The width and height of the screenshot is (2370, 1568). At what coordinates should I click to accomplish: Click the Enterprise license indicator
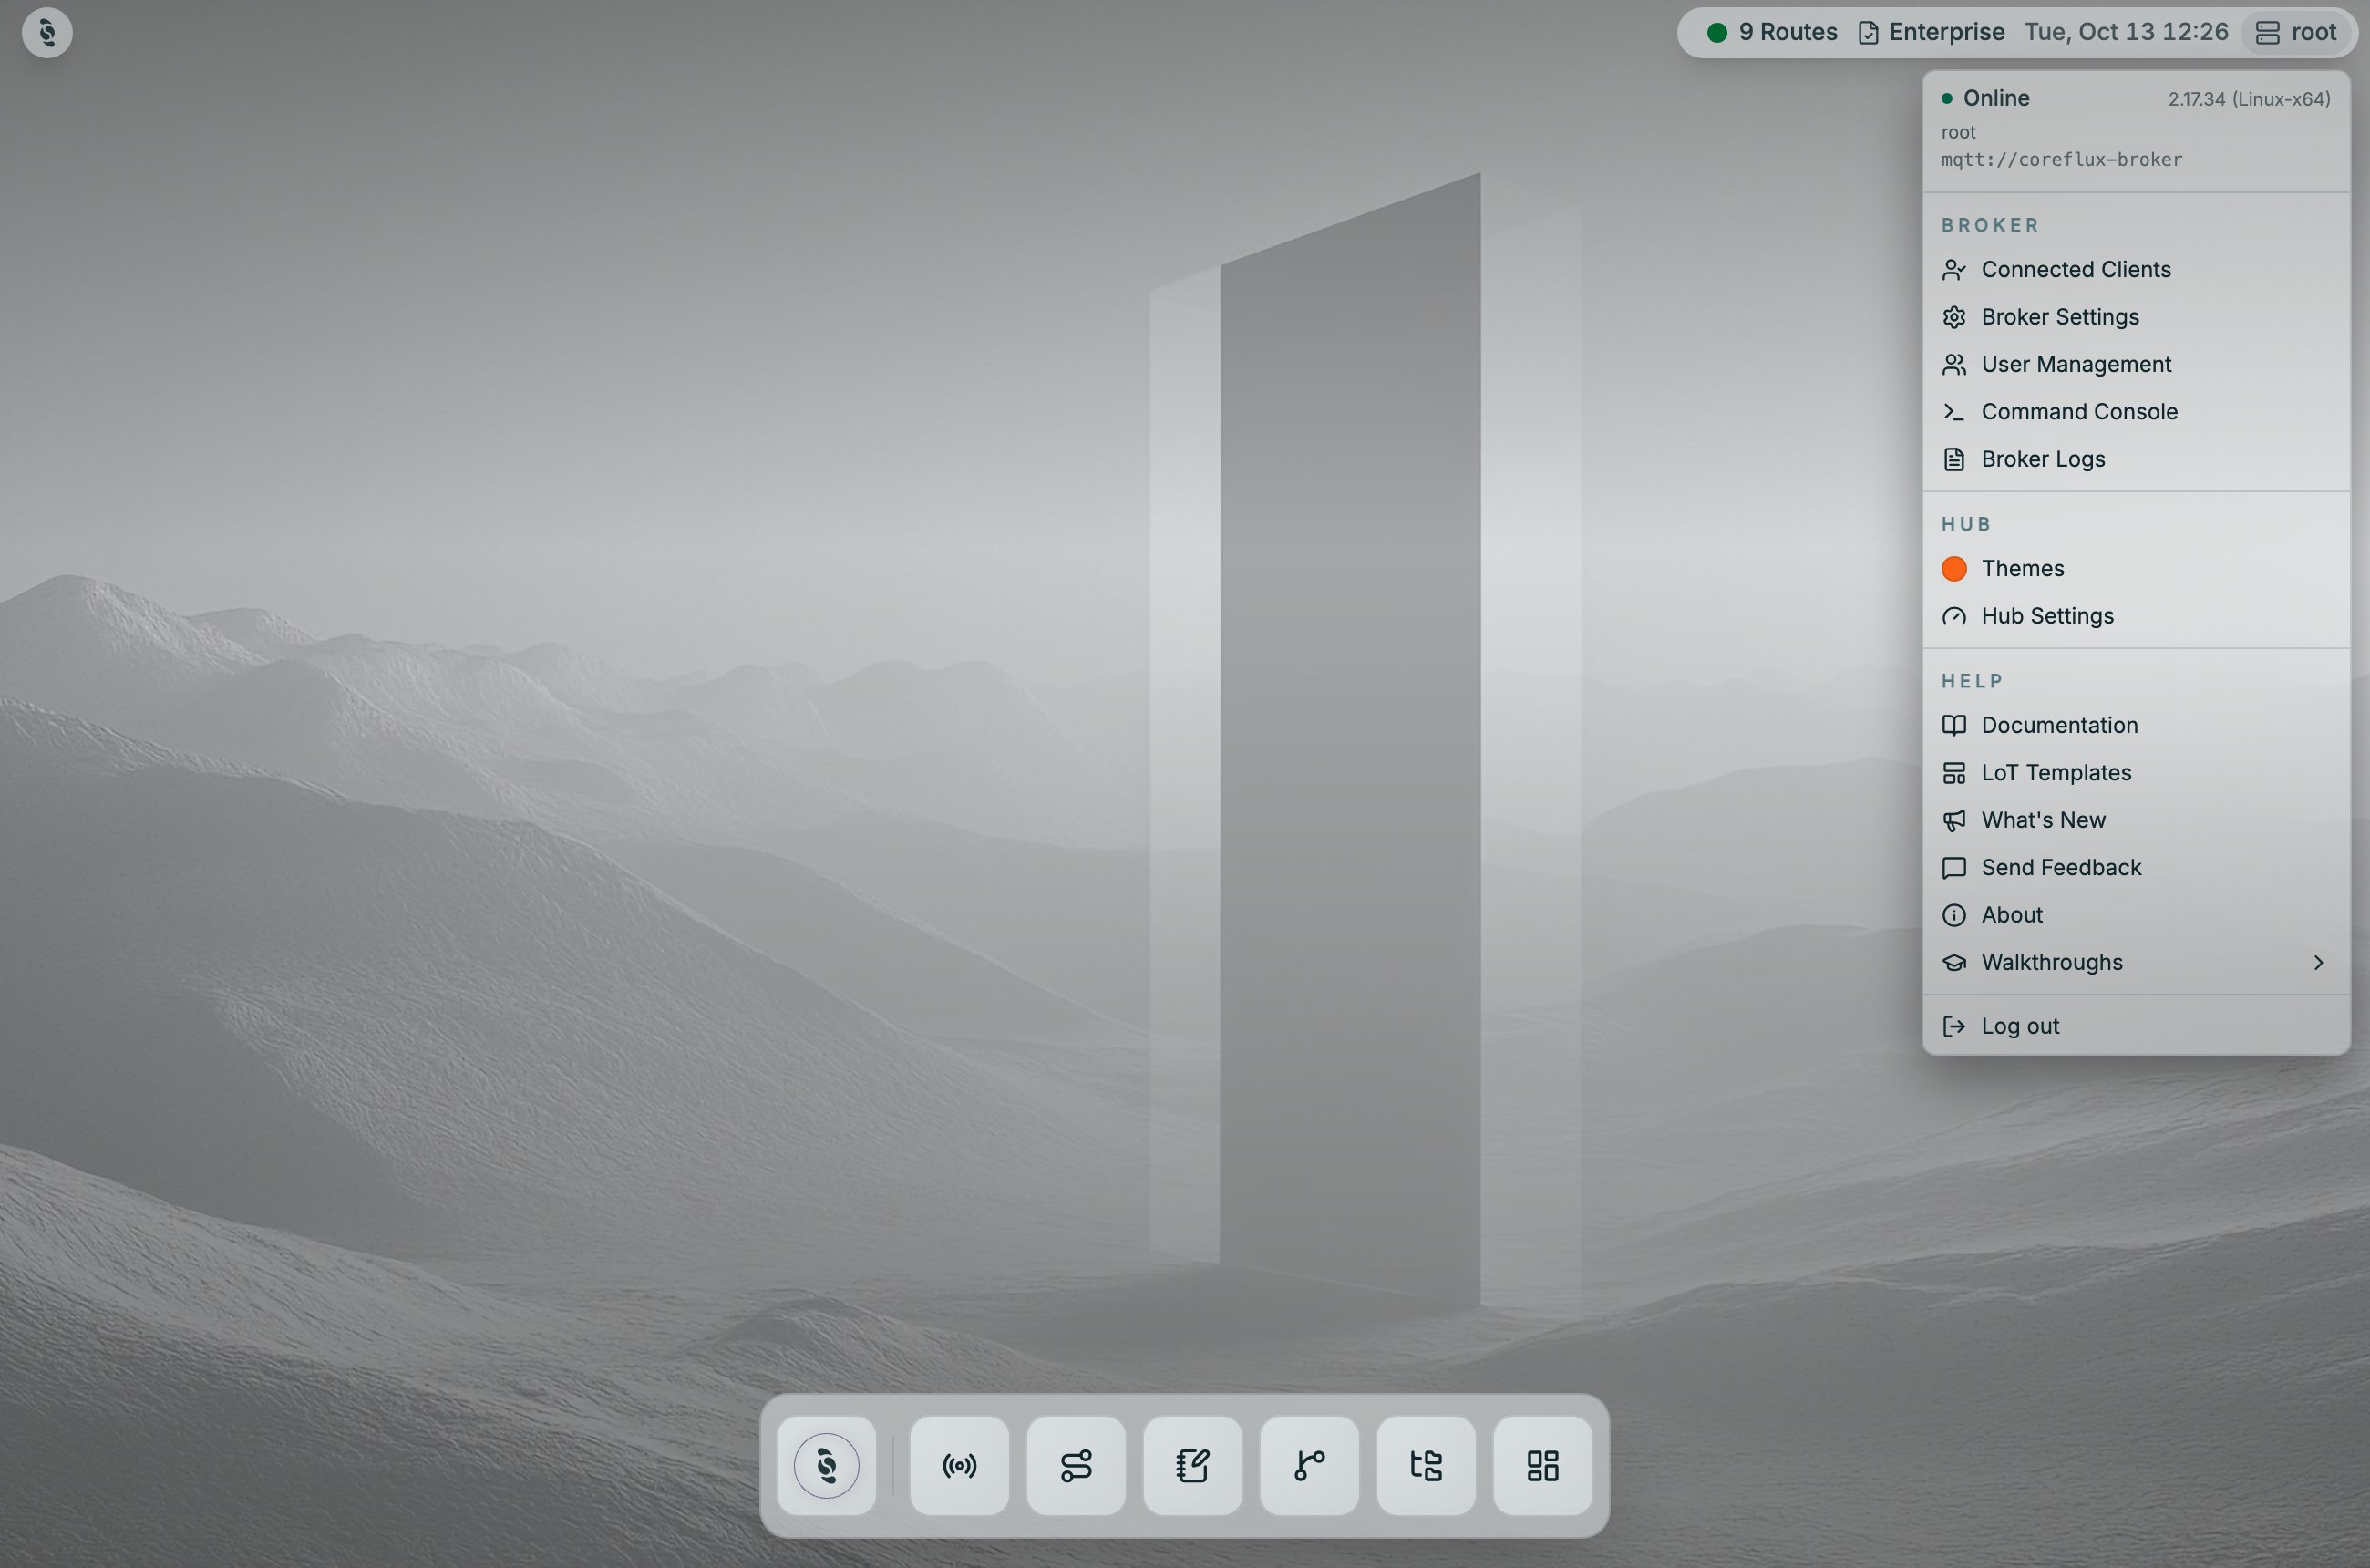pyautogui.click(x=1931, y=33)
